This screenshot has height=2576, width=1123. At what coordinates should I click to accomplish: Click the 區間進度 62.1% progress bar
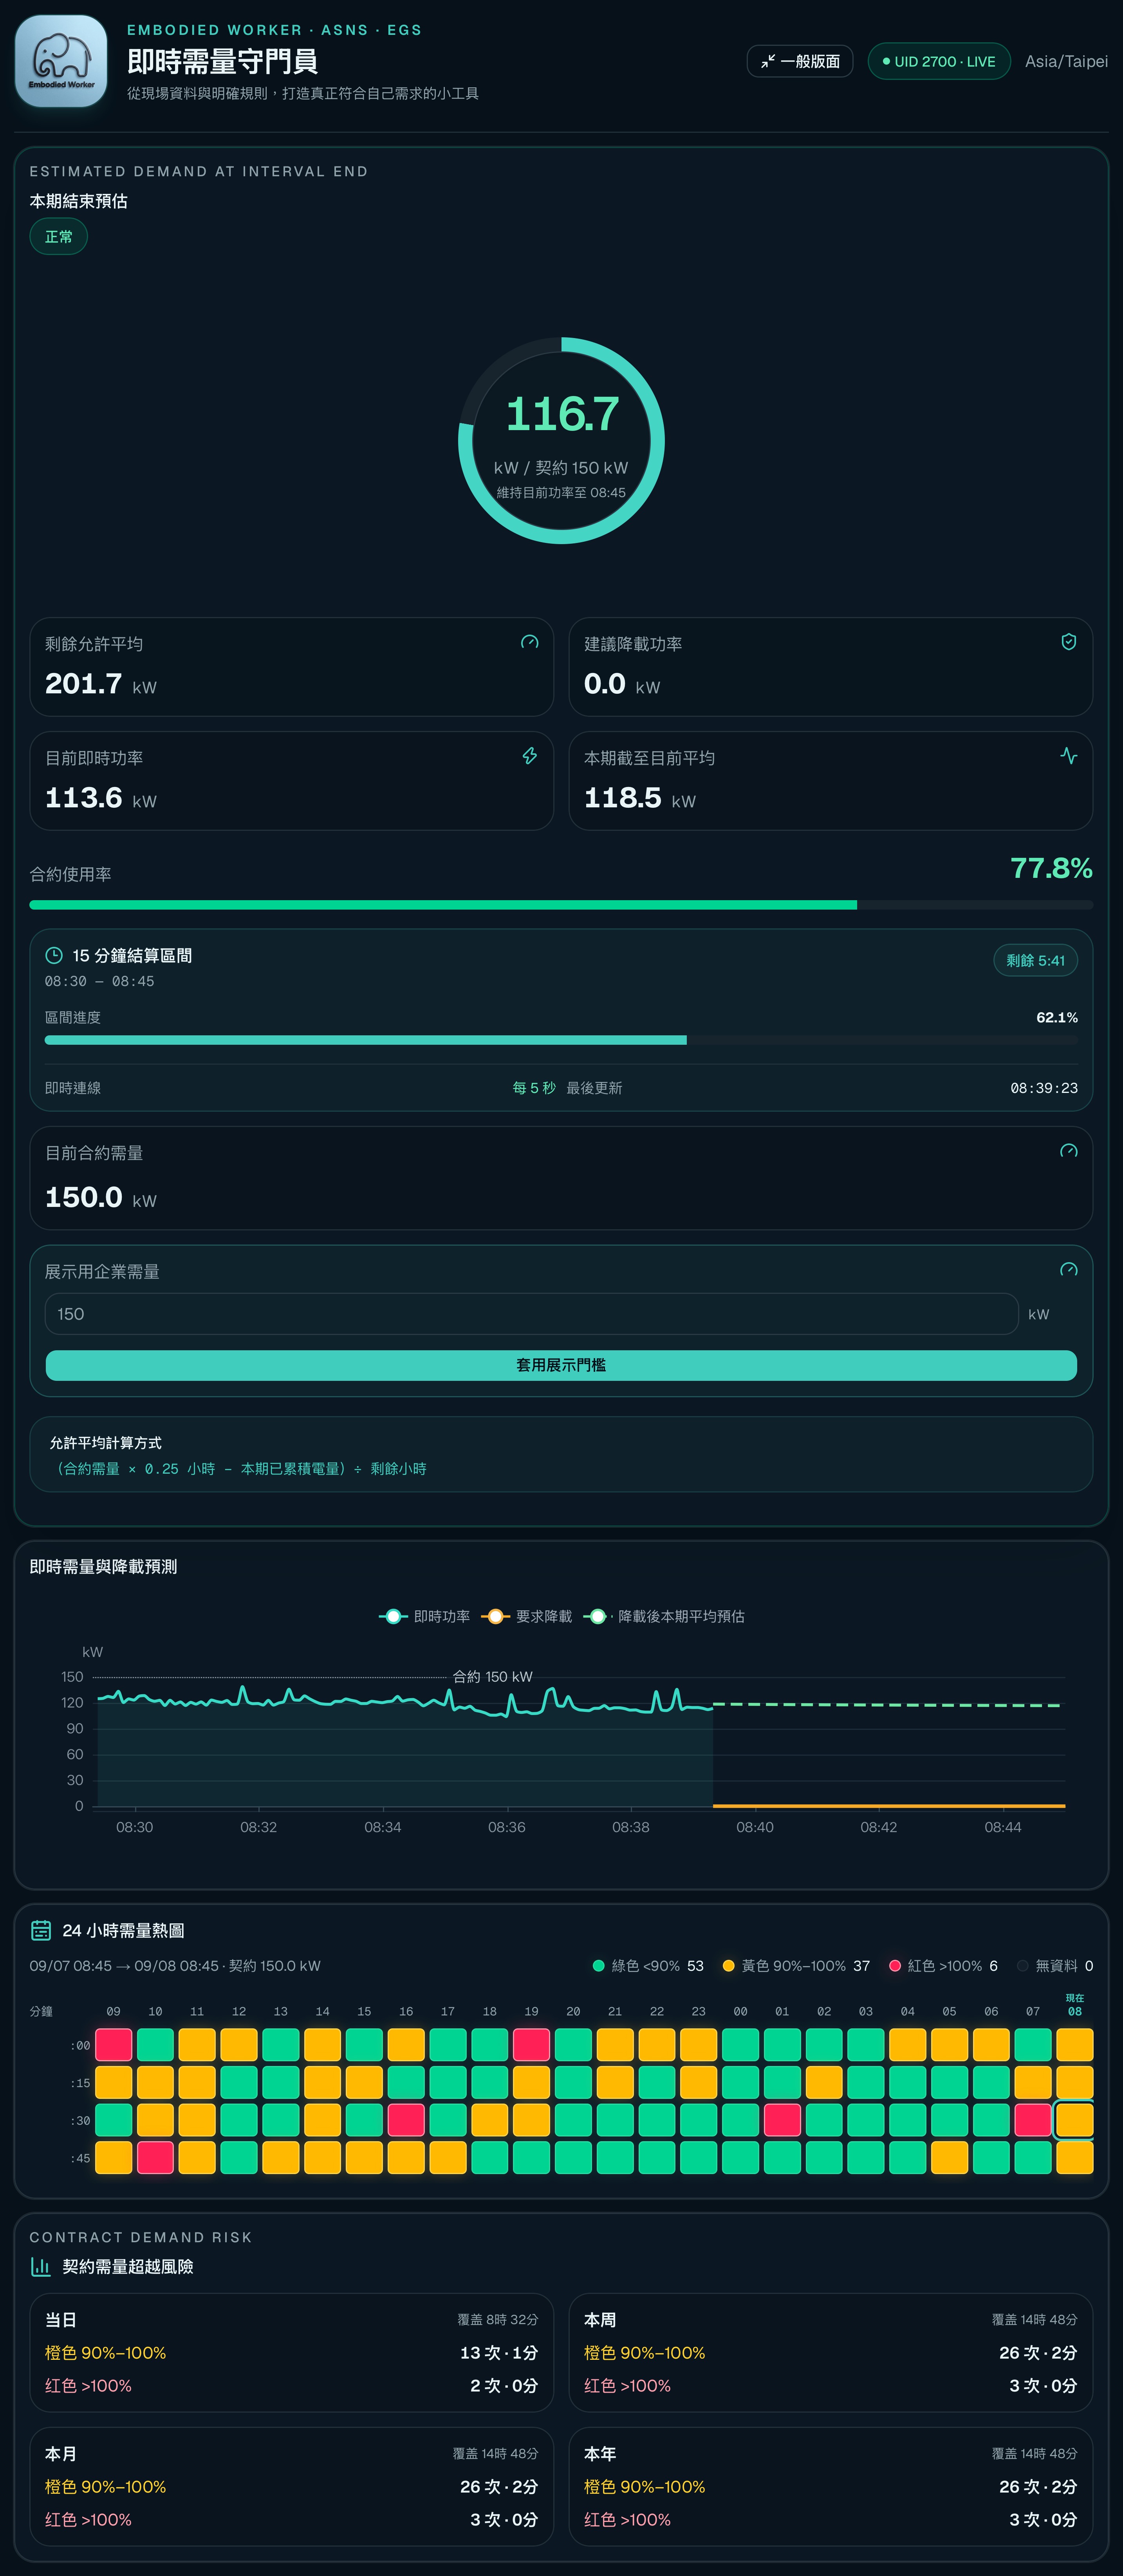pyautogui.click(x=561, y=1040)
